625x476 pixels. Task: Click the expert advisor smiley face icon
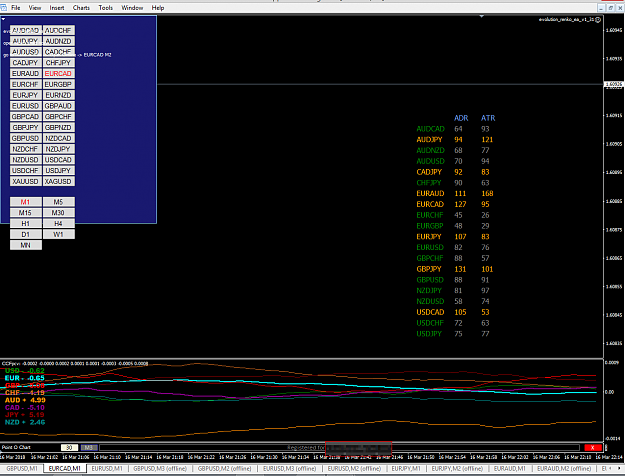(x=598, y=20)
